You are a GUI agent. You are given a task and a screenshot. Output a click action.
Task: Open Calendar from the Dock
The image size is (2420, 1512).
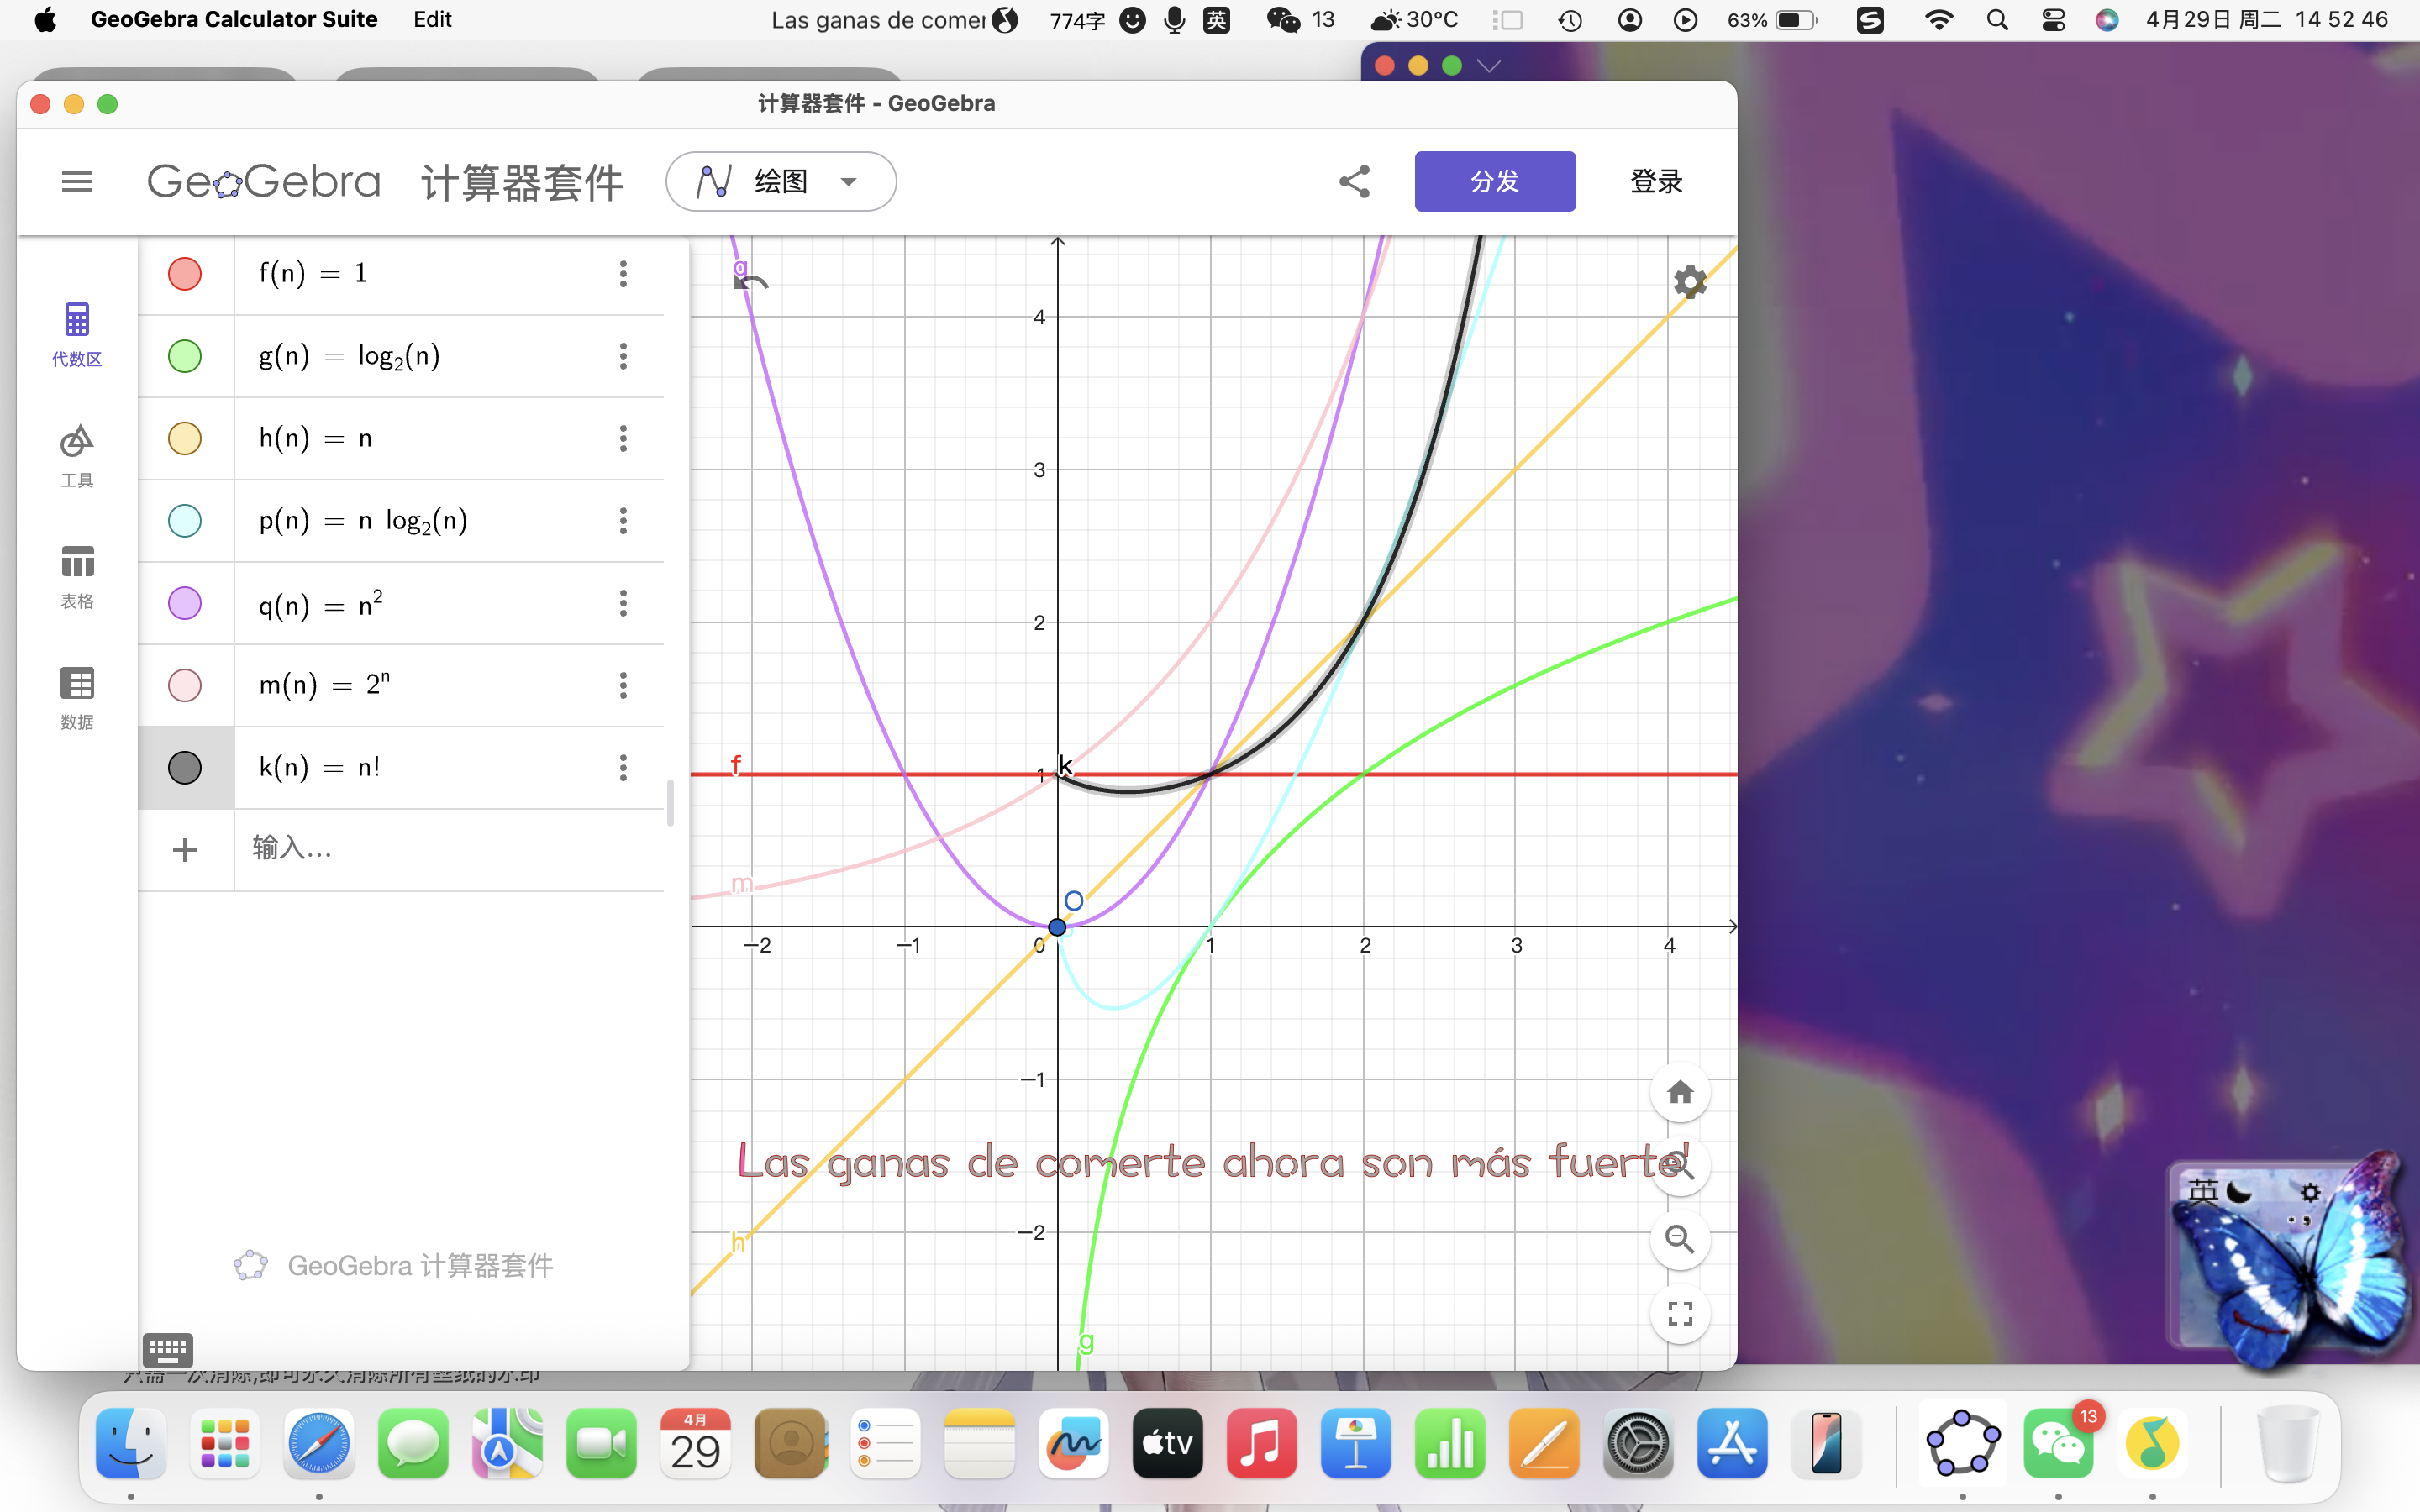click(695, 1442)
